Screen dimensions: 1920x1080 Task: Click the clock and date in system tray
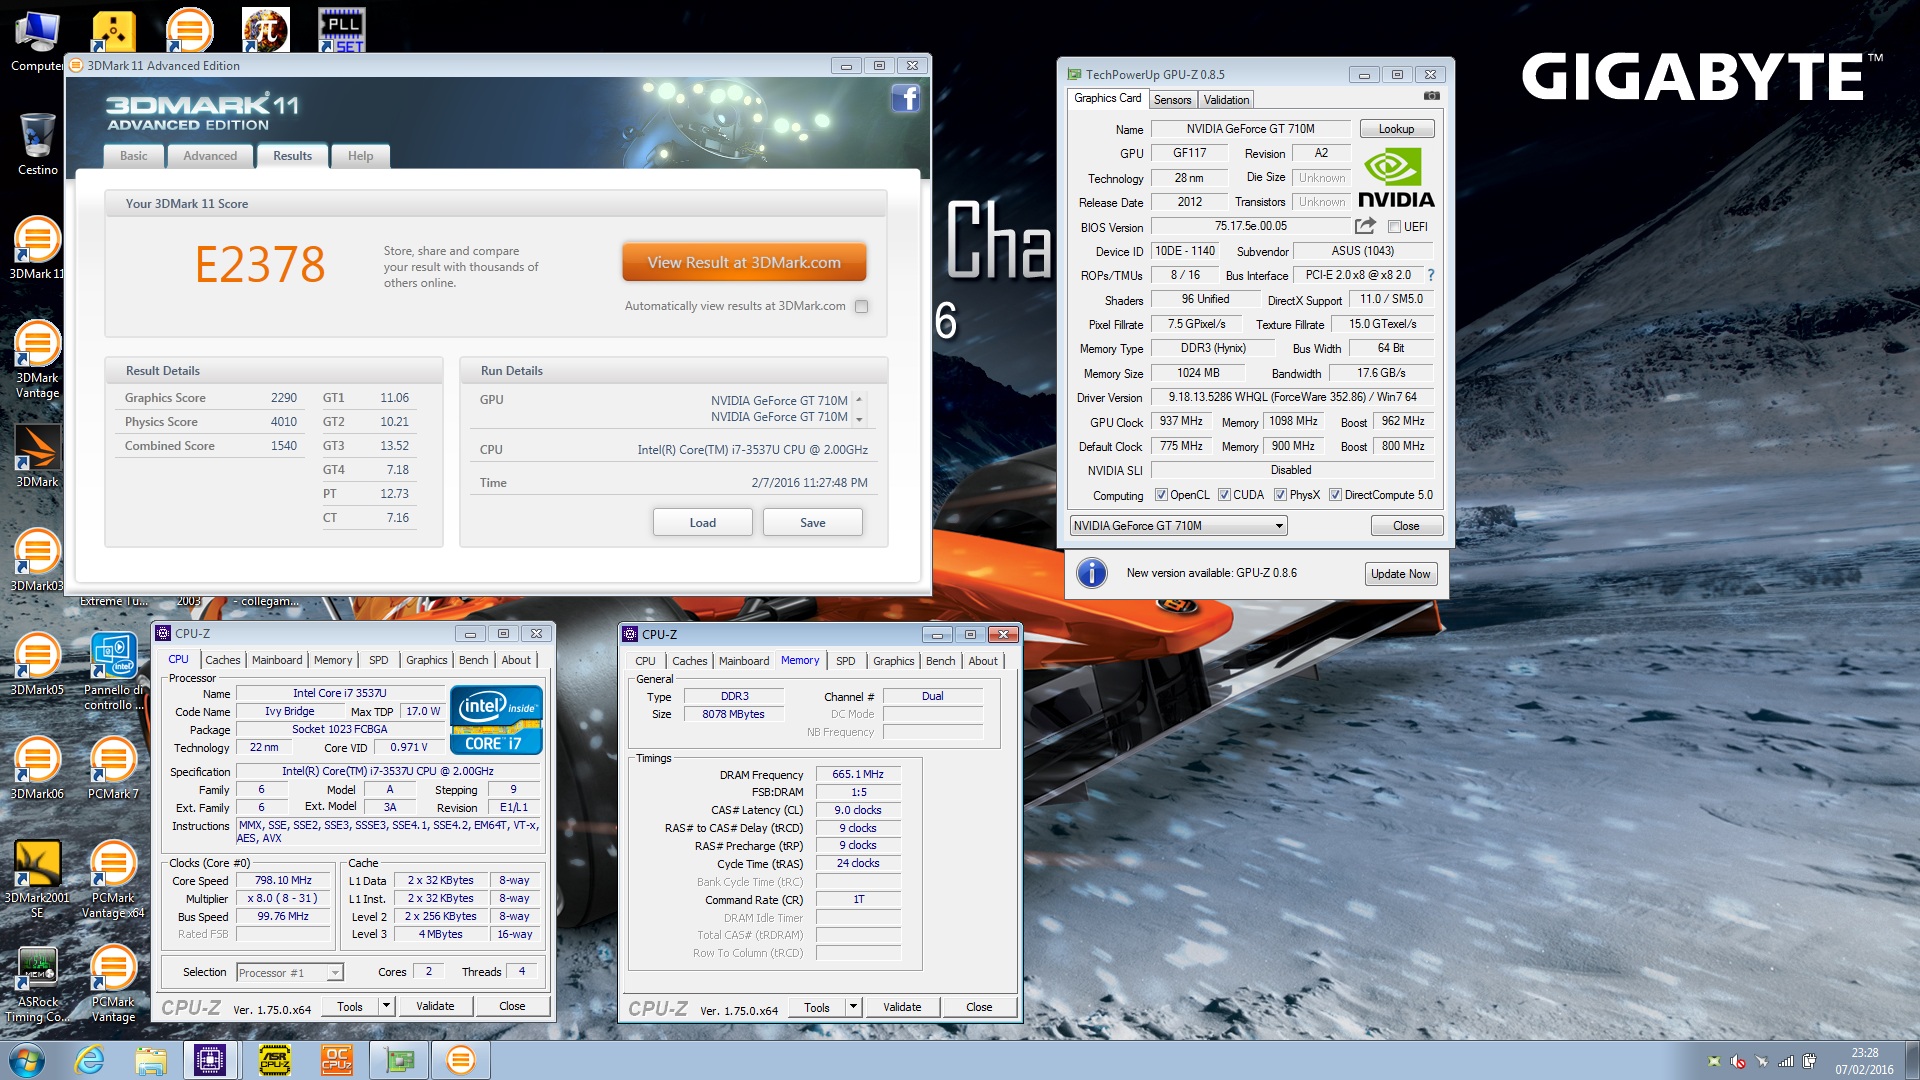1864,1061
